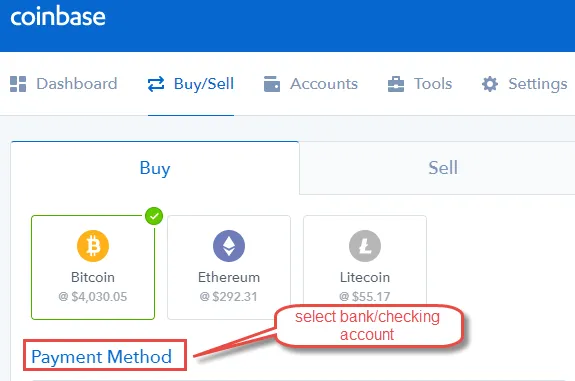Select the Bitcoin label on its card

(x=93, y=277)
